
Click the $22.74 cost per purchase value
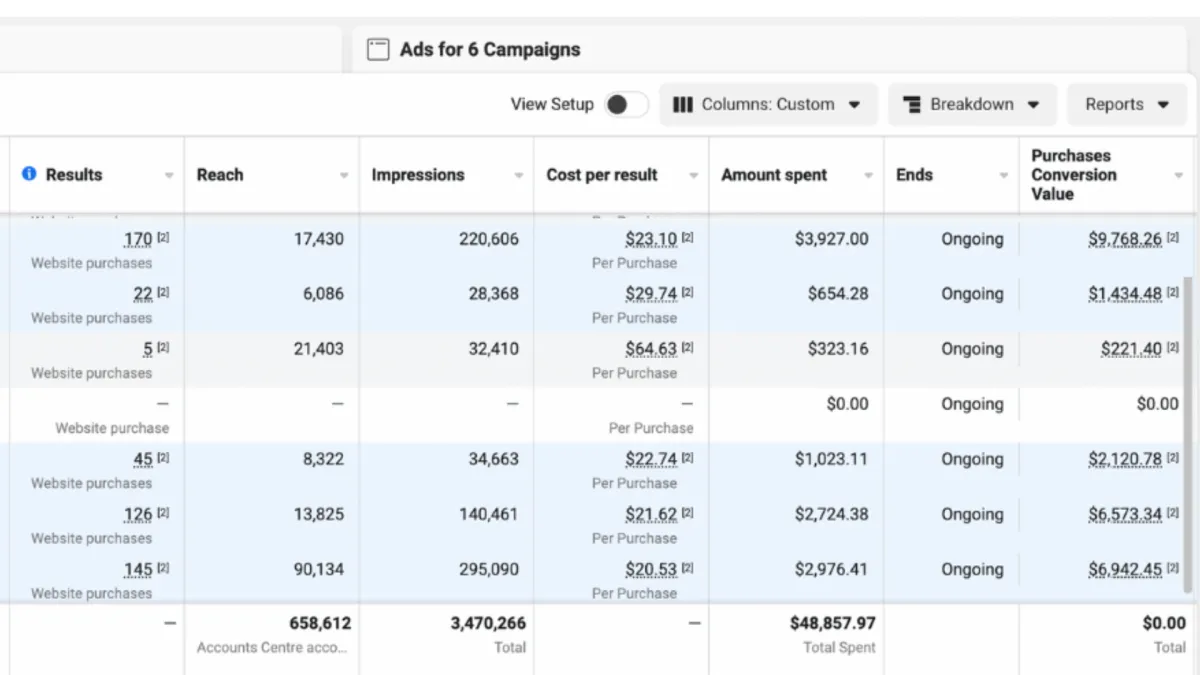651,459
